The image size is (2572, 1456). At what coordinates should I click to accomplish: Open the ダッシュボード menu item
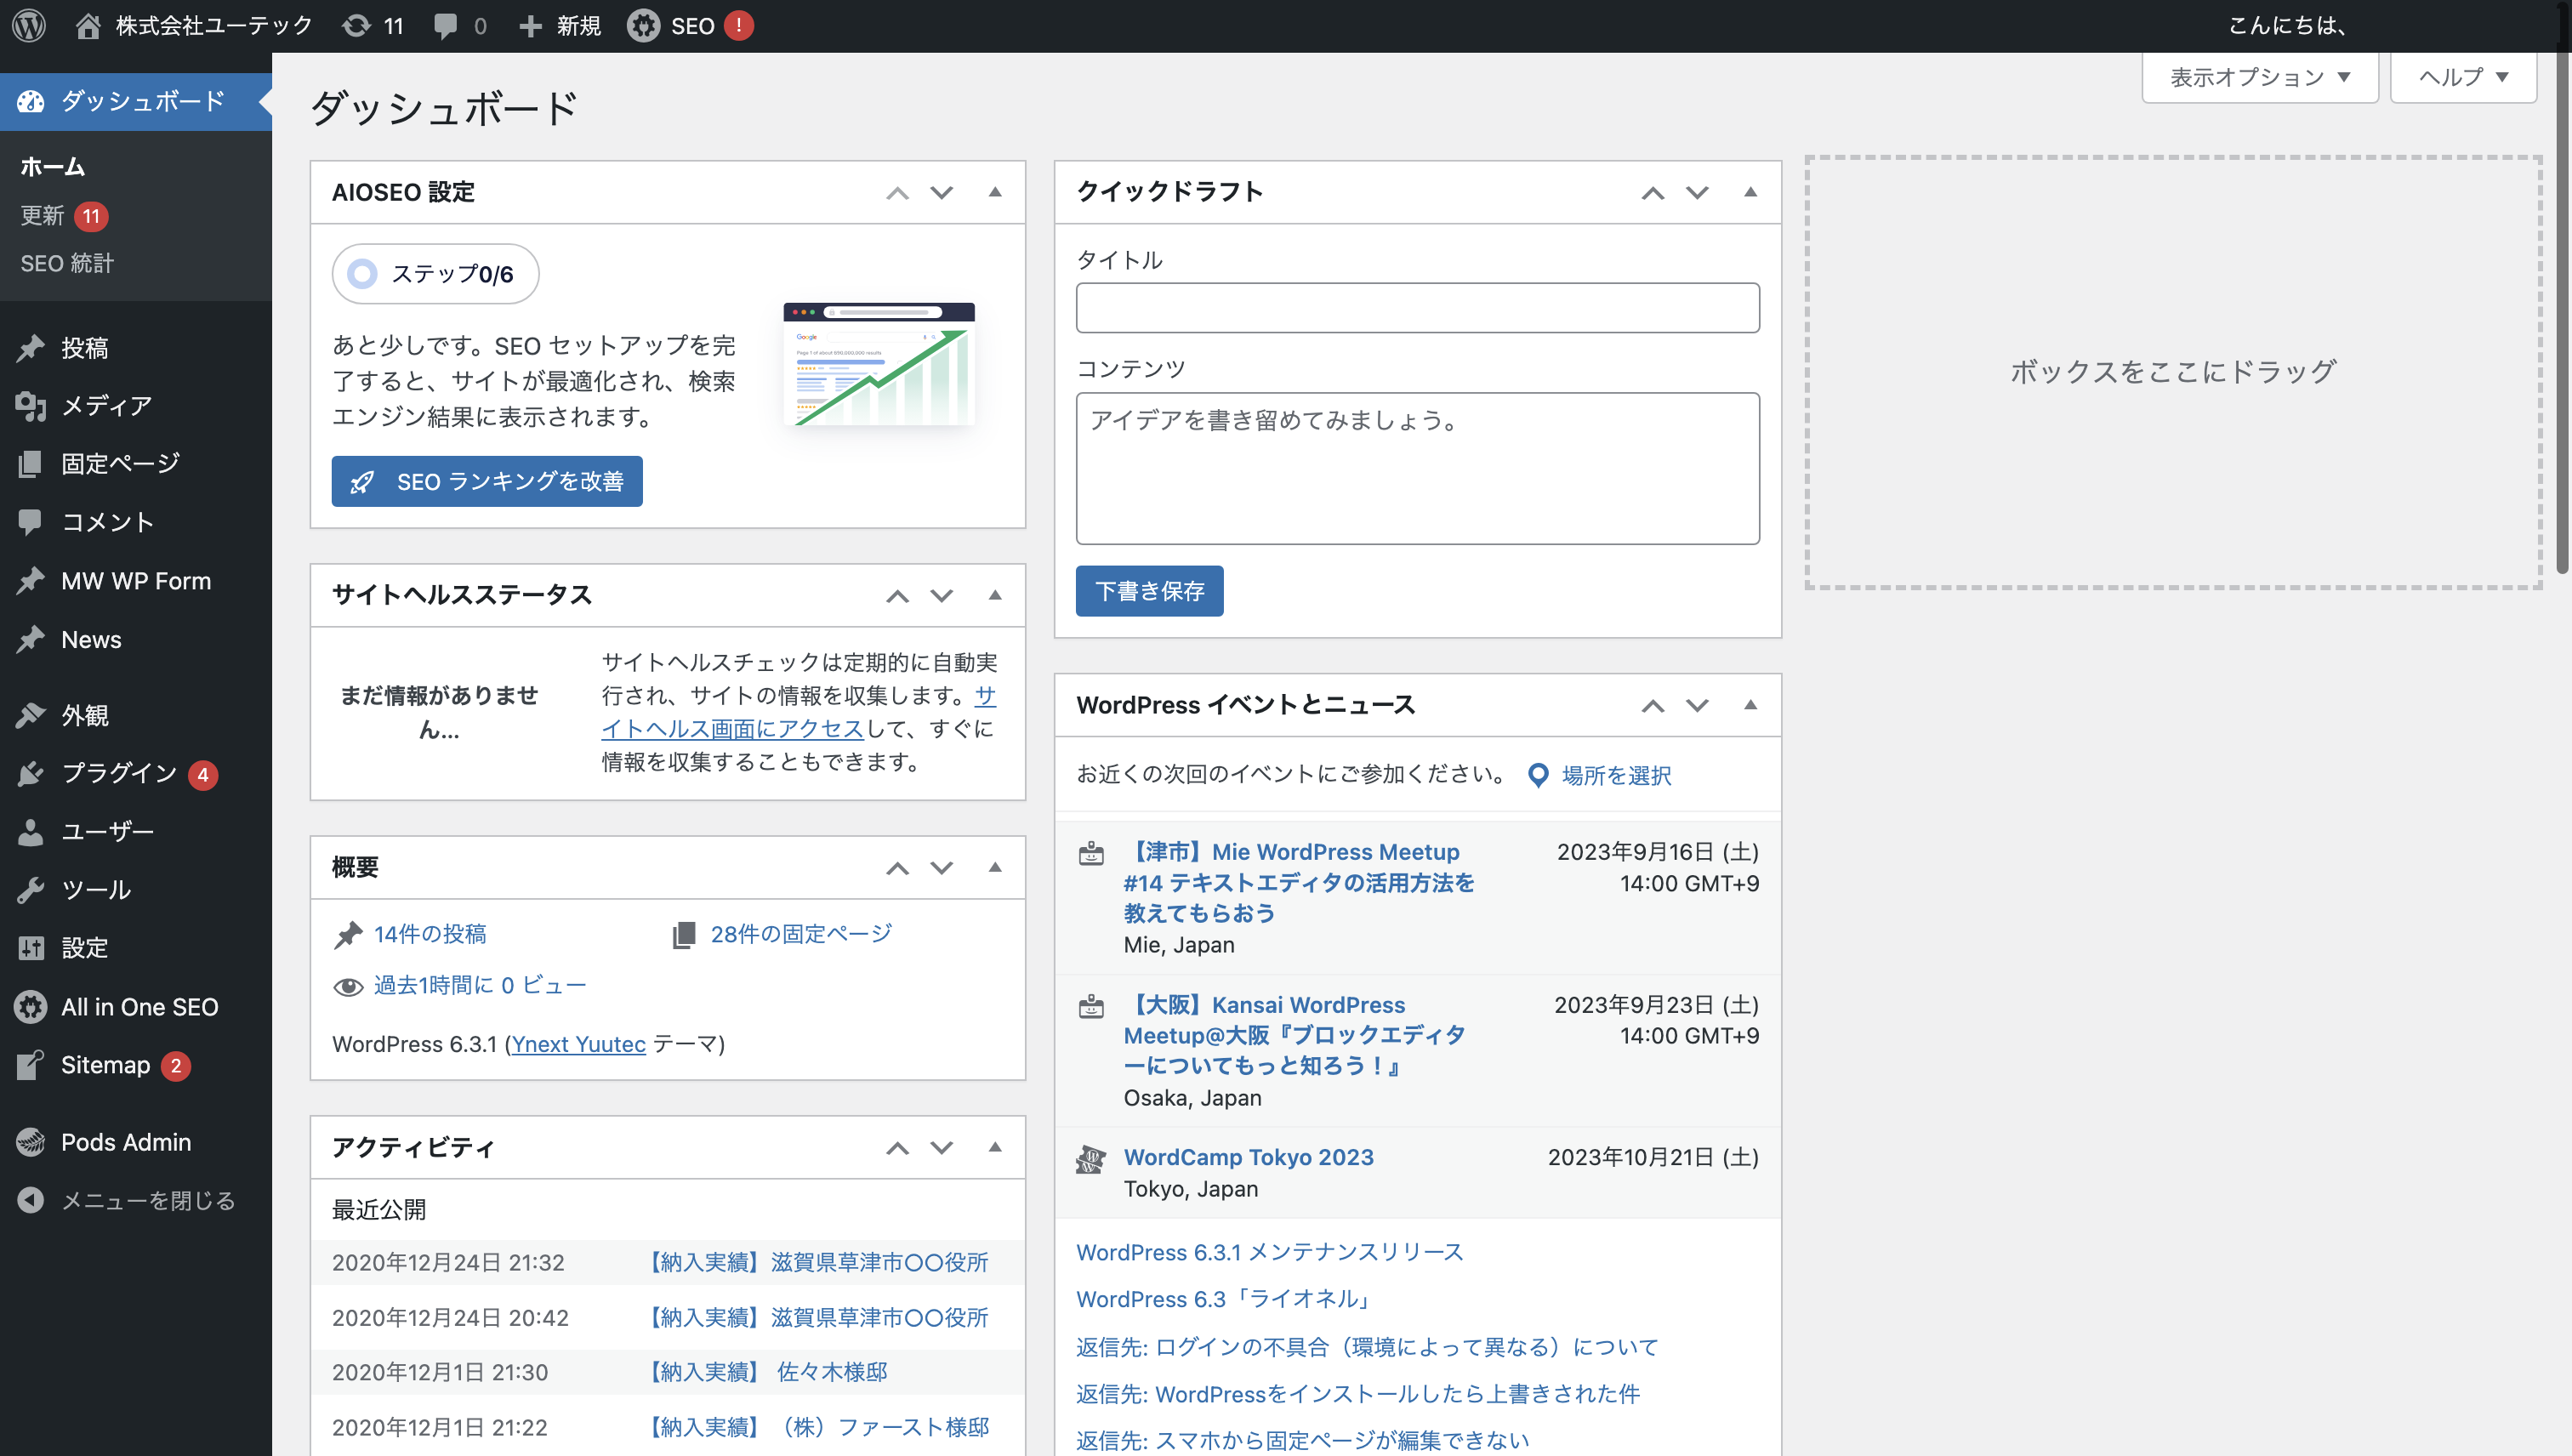[x=136, y=101]
